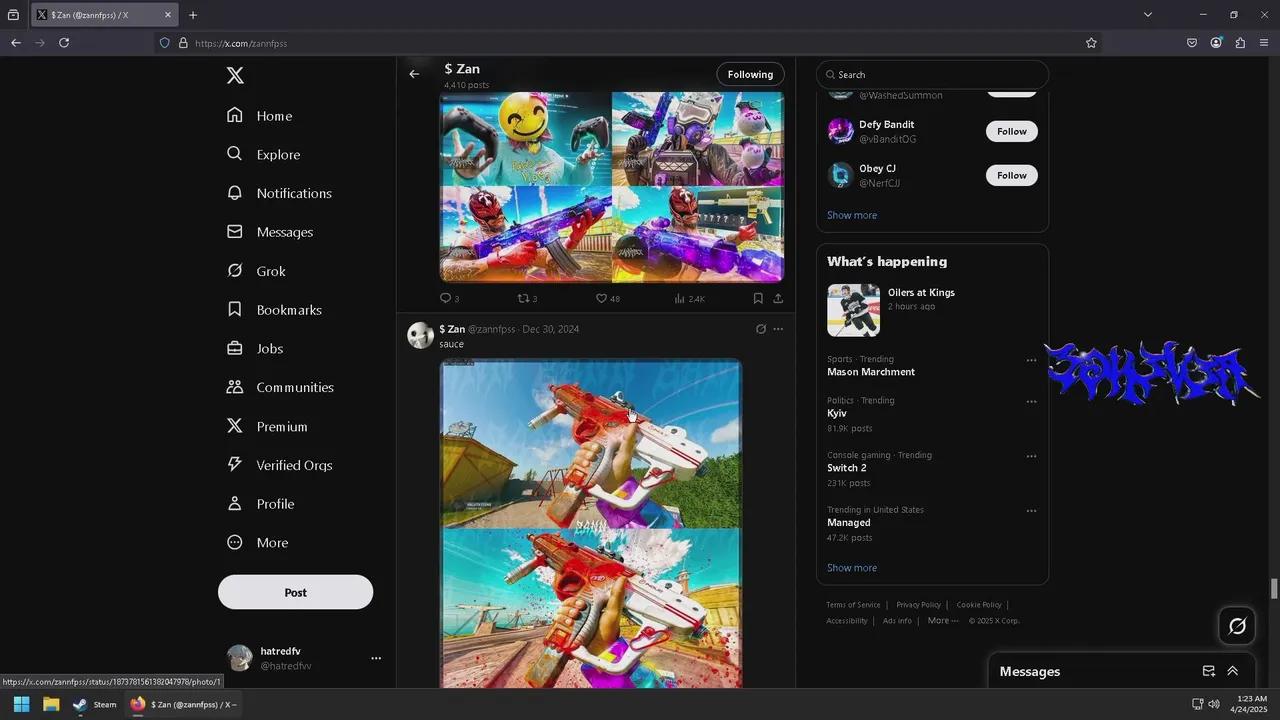Expand the Messages drawer

pyautogui.click(x=1232, y=671)
